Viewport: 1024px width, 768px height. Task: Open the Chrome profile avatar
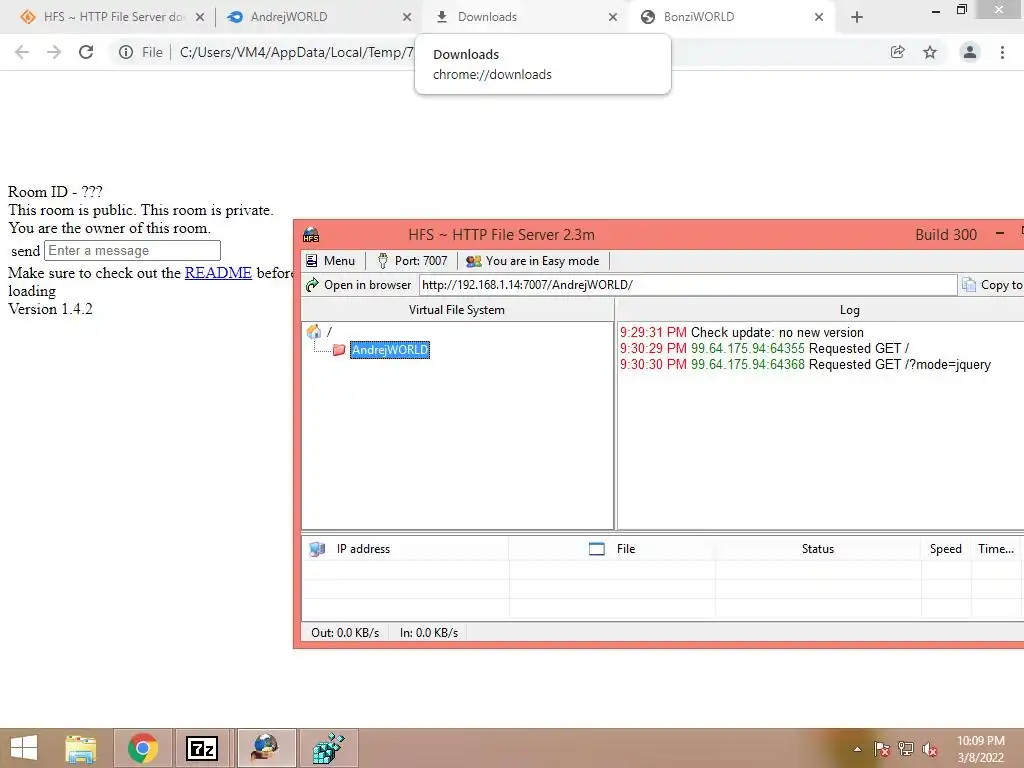click(970, 52)
